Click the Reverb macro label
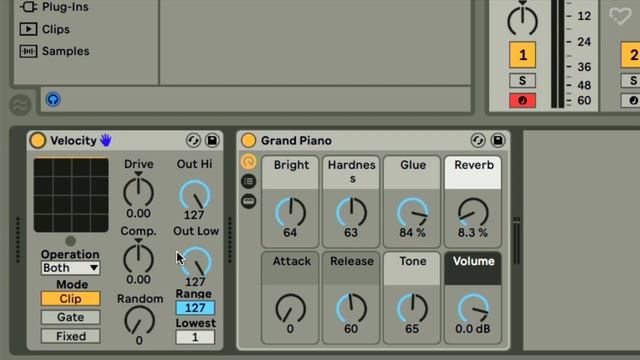 (x=473, y=165)
